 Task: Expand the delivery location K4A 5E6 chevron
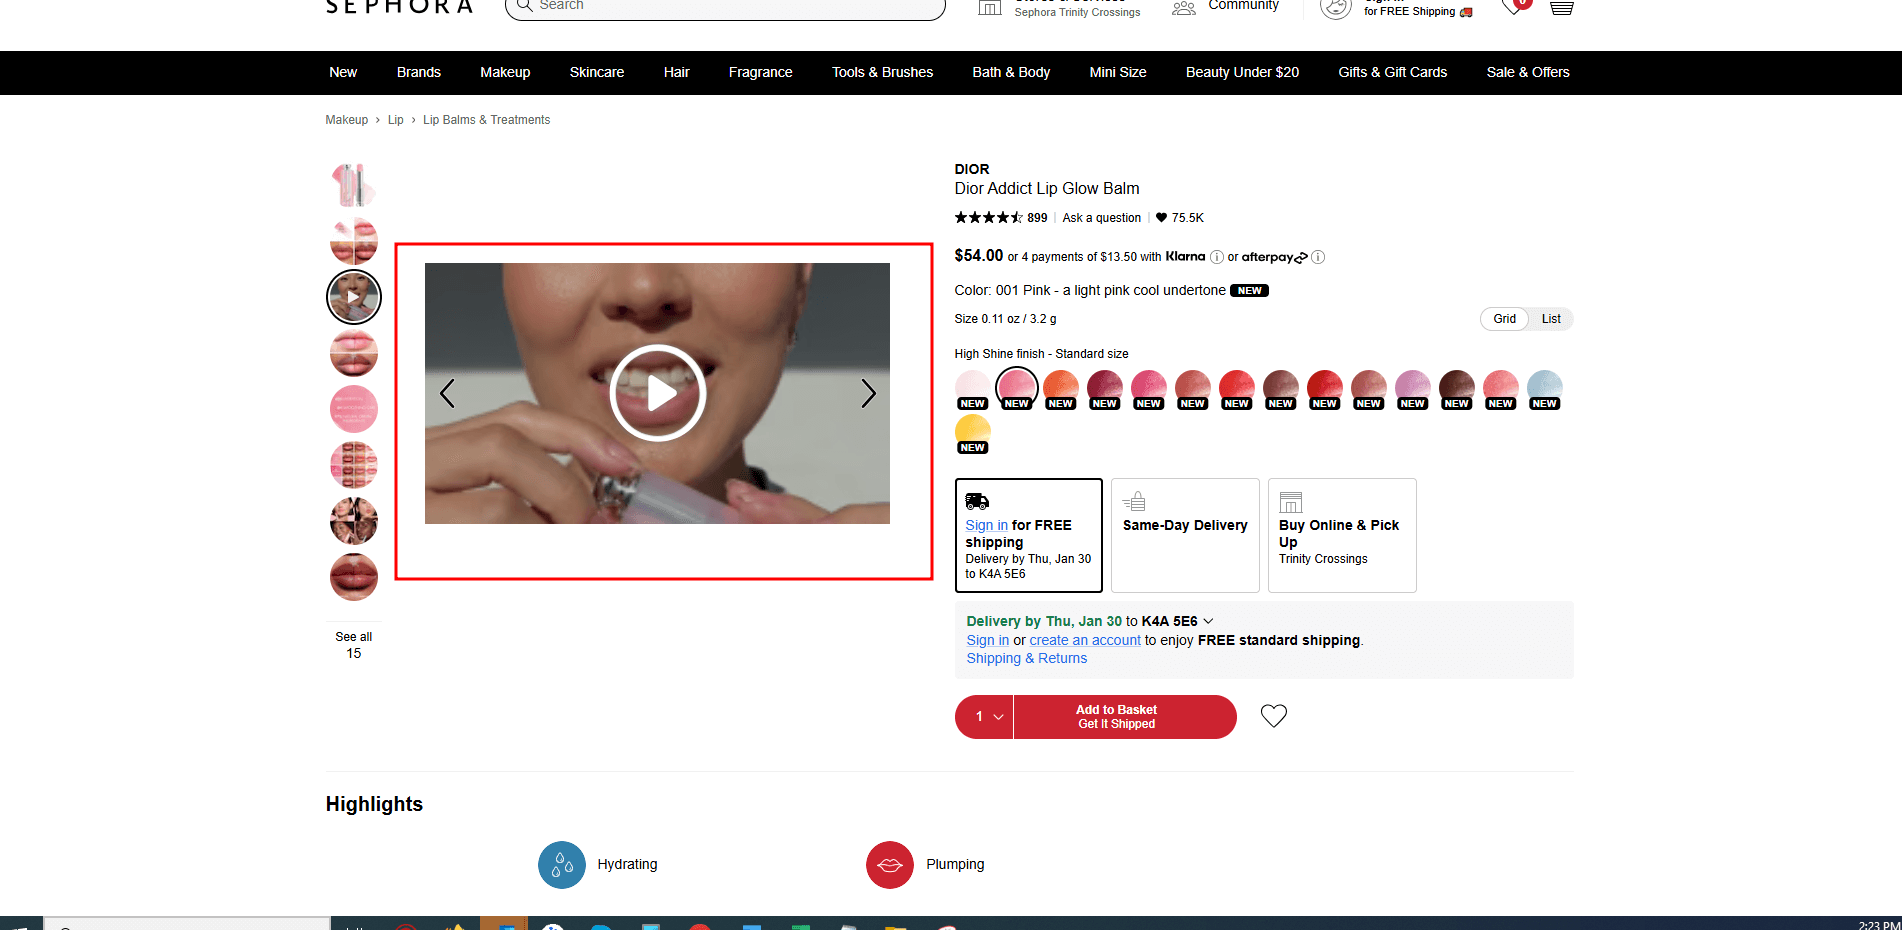(1207, 620)
